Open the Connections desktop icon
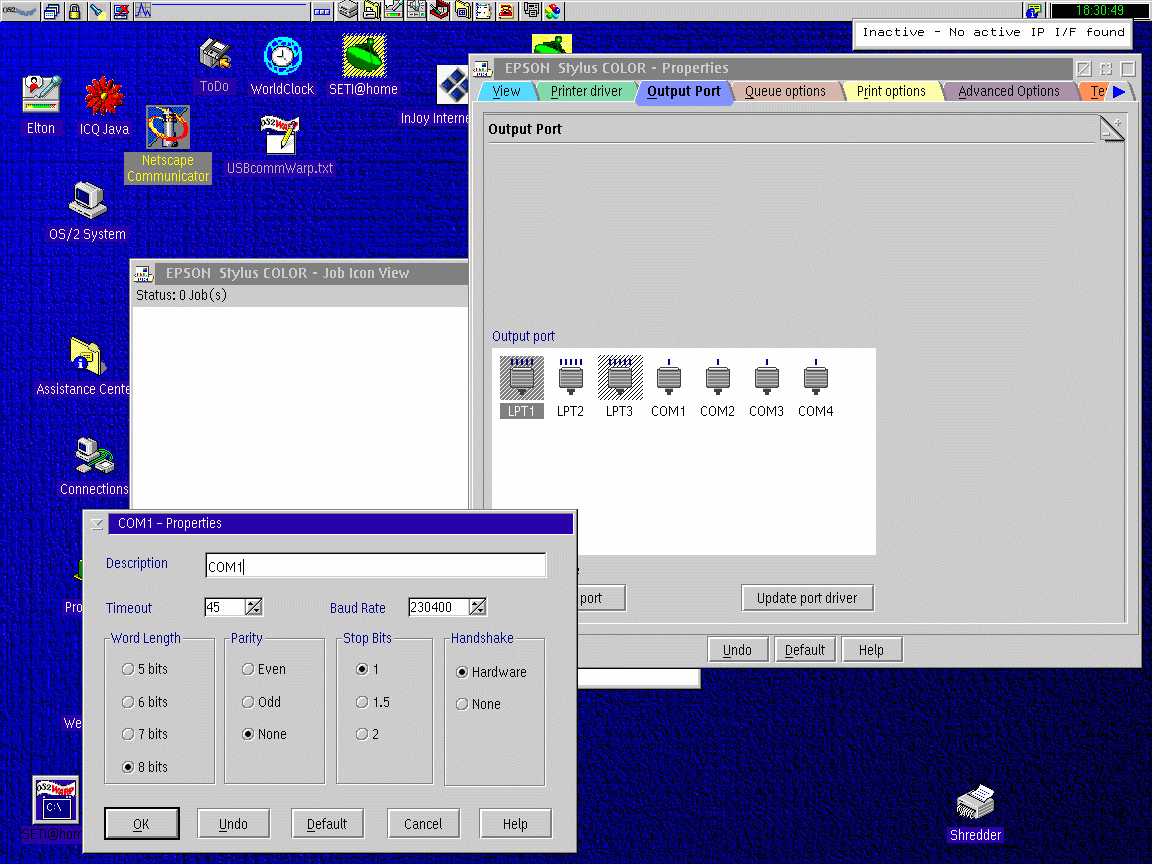 (94, 467)
